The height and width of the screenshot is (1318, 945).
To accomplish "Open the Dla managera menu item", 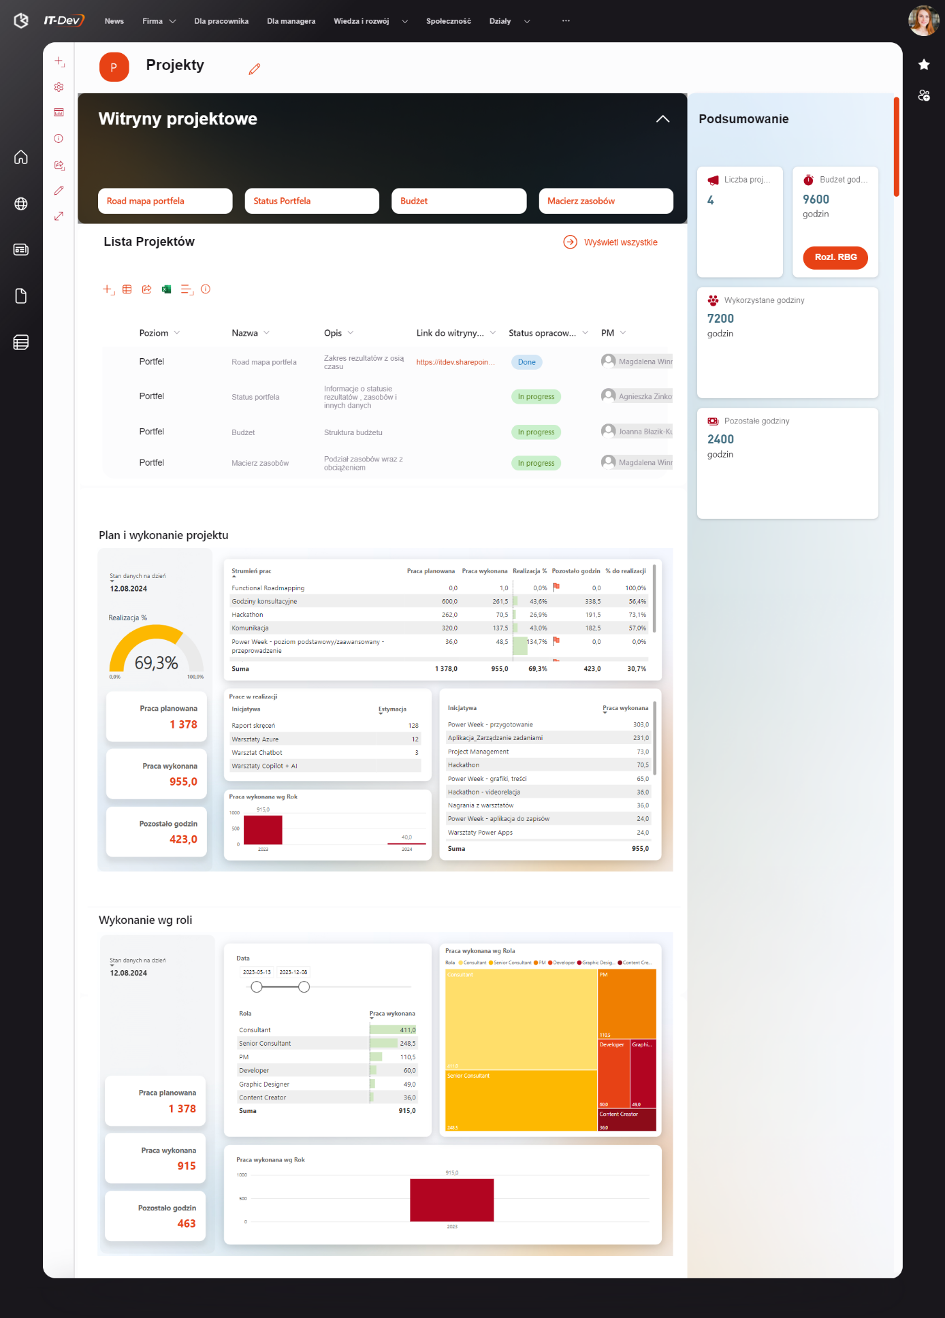I will 291,21.
